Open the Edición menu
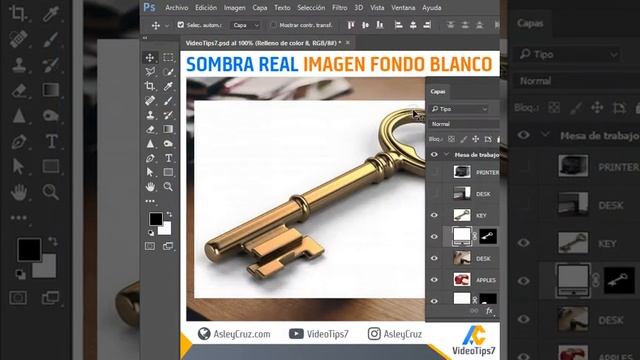 206,8
